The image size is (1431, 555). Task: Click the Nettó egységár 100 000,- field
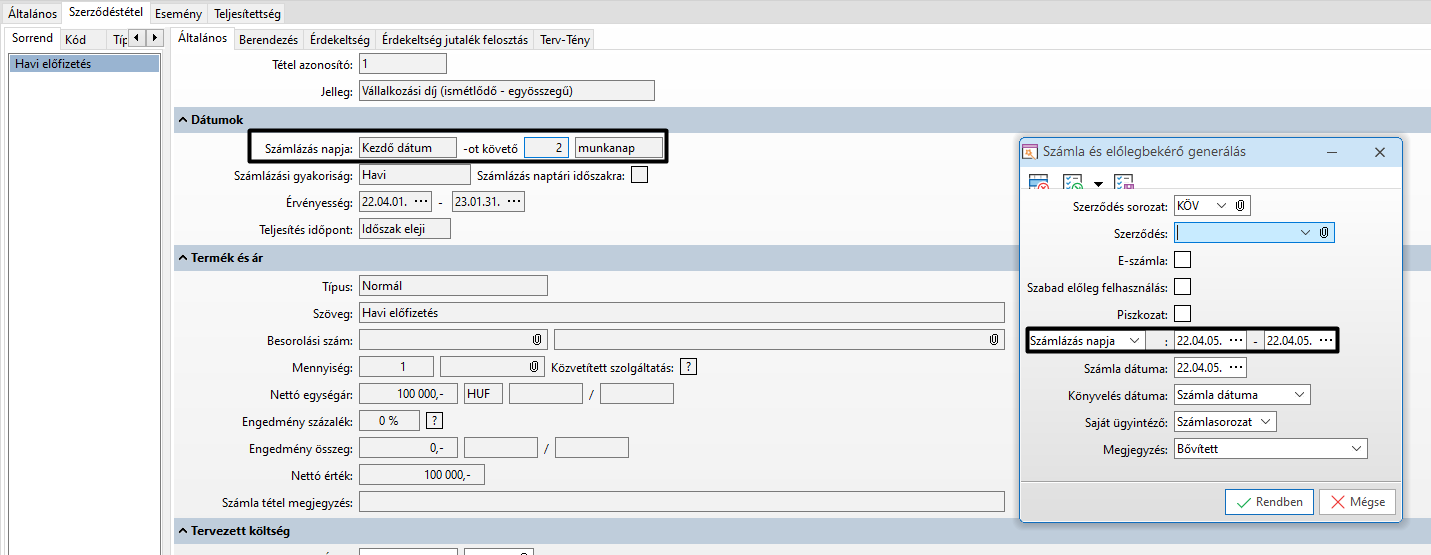click(x=408, y=394)
